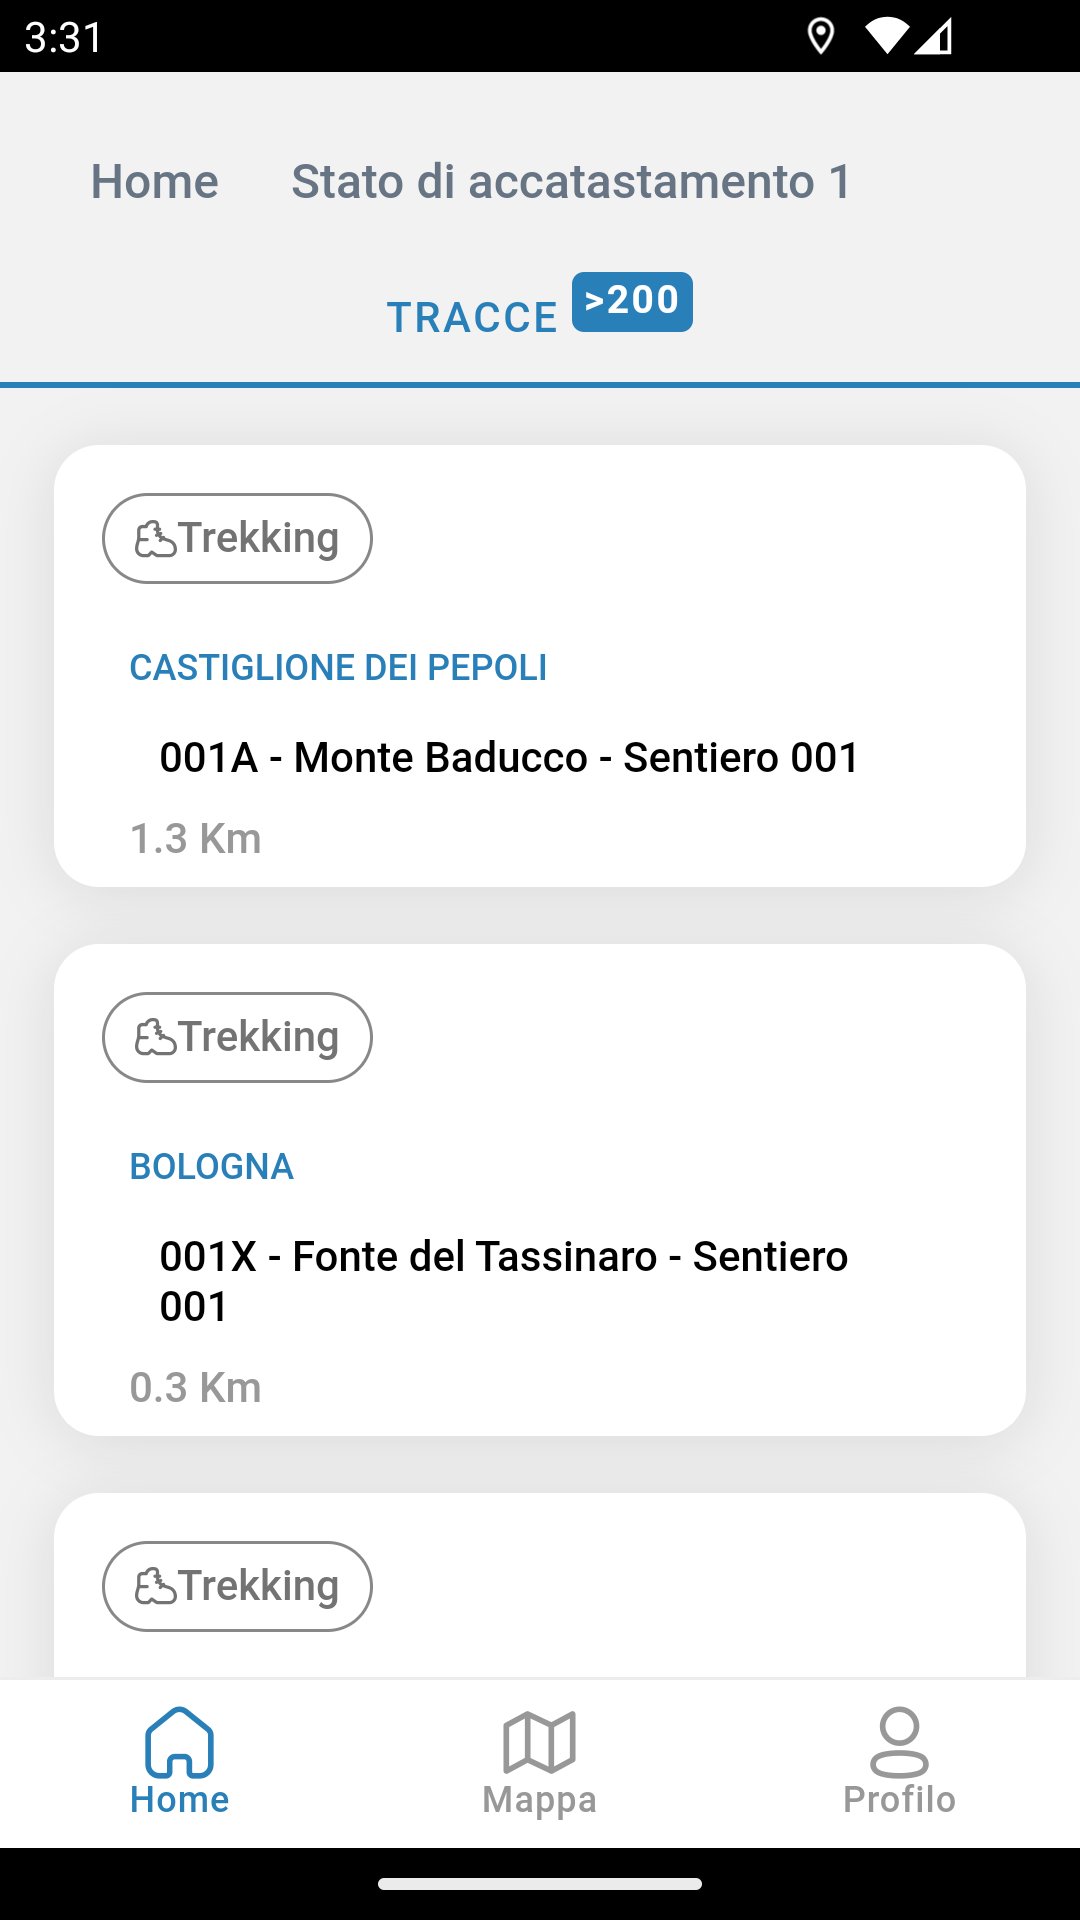The image size is (1080, 1920).
Task: Tap the Trekking chip on the first card
Action: pyautogui.click(x=237, y=539)
